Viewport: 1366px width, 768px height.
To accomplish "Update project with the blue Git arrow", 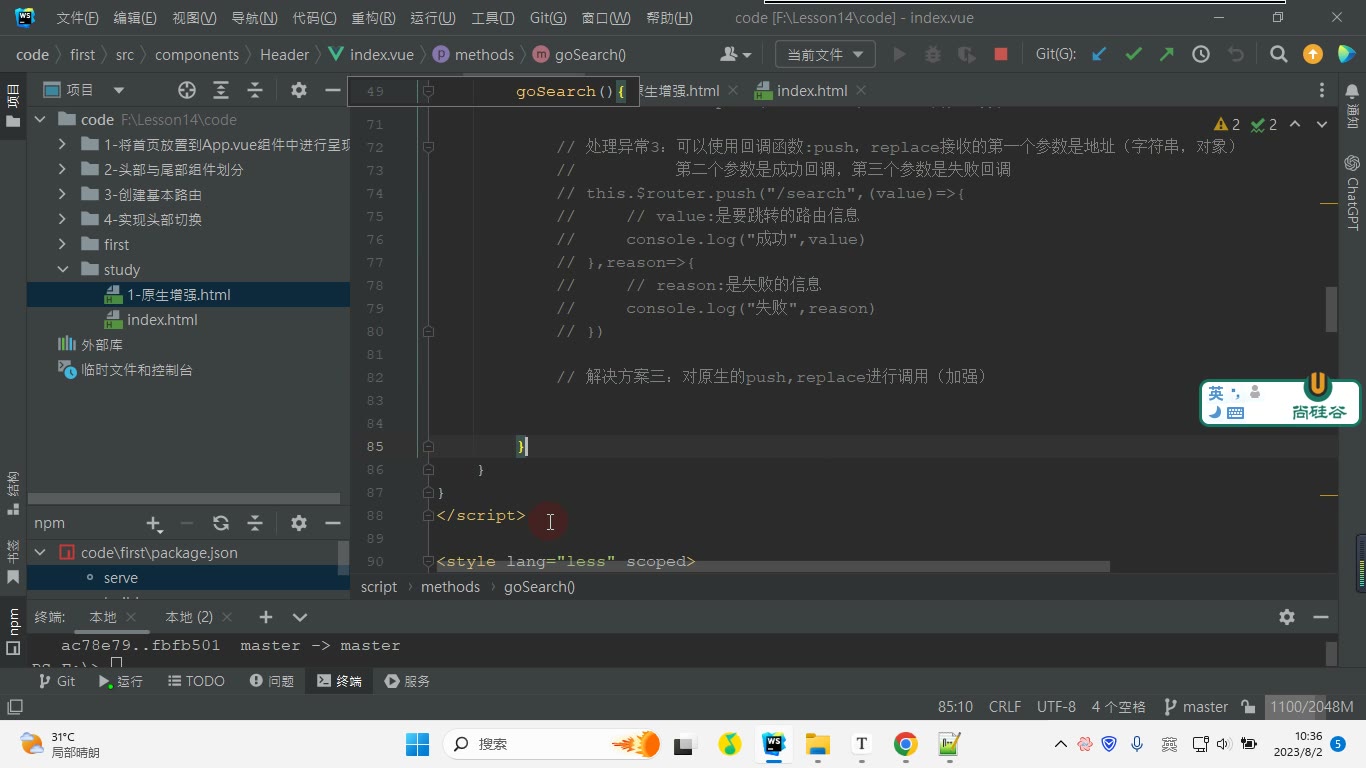I will coord(1099,55).
